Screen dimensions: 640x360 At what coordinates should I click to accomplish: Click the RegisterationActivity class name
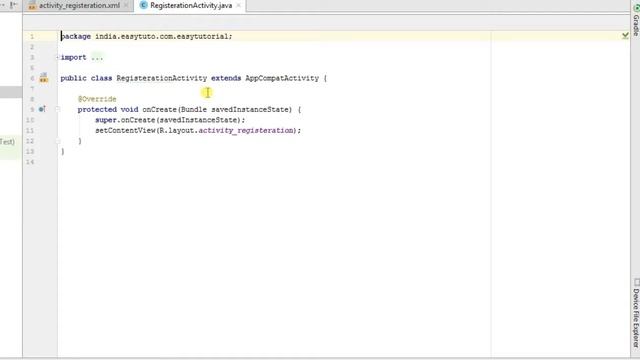(162, 78)
